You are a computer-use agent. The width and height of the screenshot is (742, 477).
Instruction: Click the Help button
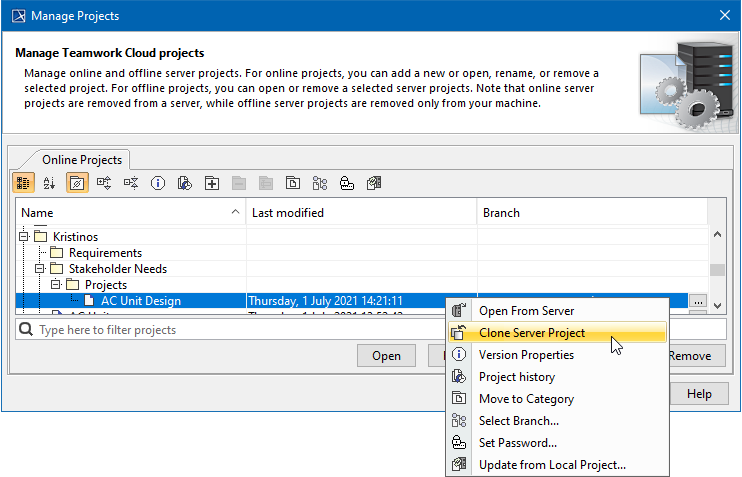click(699, 394)
